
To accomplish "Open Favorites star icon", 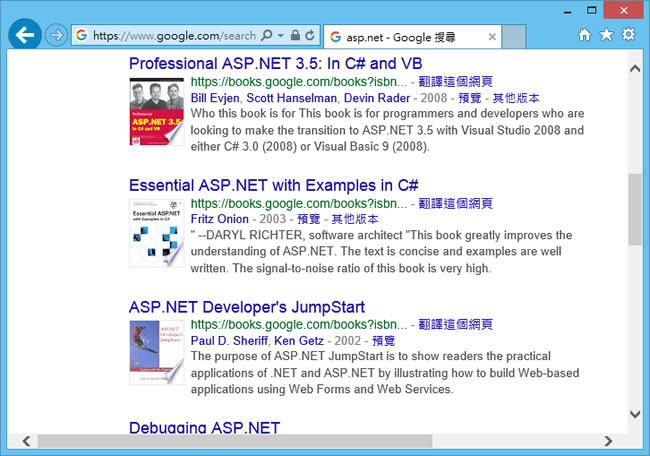I will point(606,34).
